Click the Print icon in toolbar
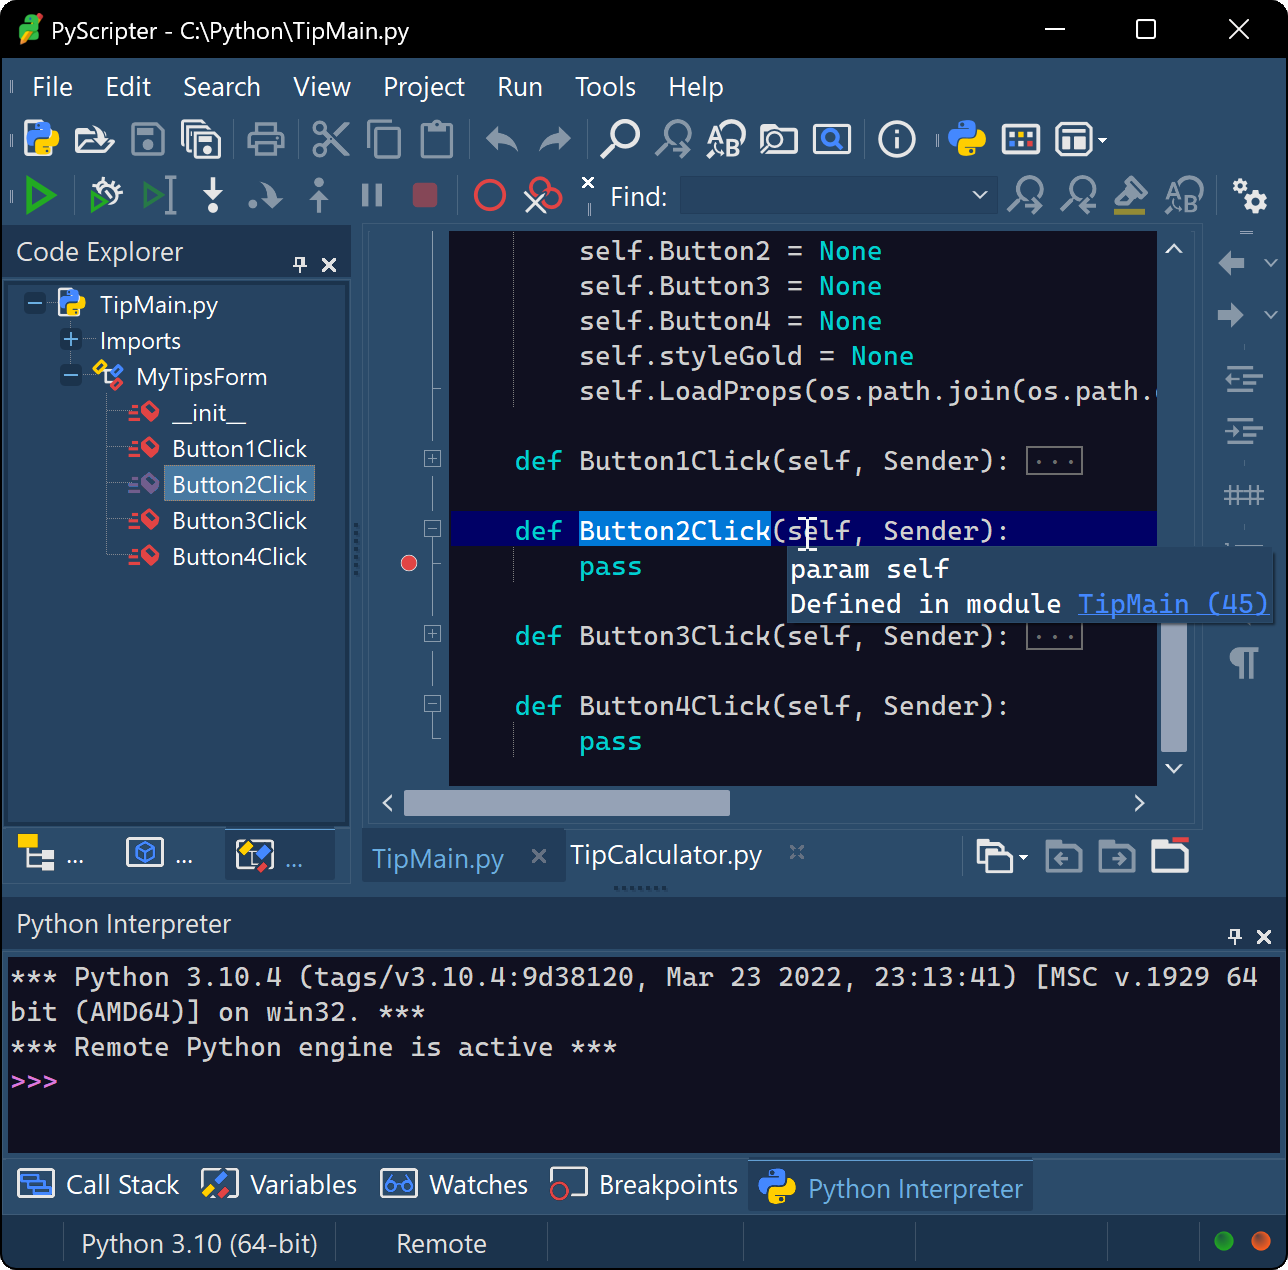This screenshot has height=1270, width=1288. coord(265,140)
